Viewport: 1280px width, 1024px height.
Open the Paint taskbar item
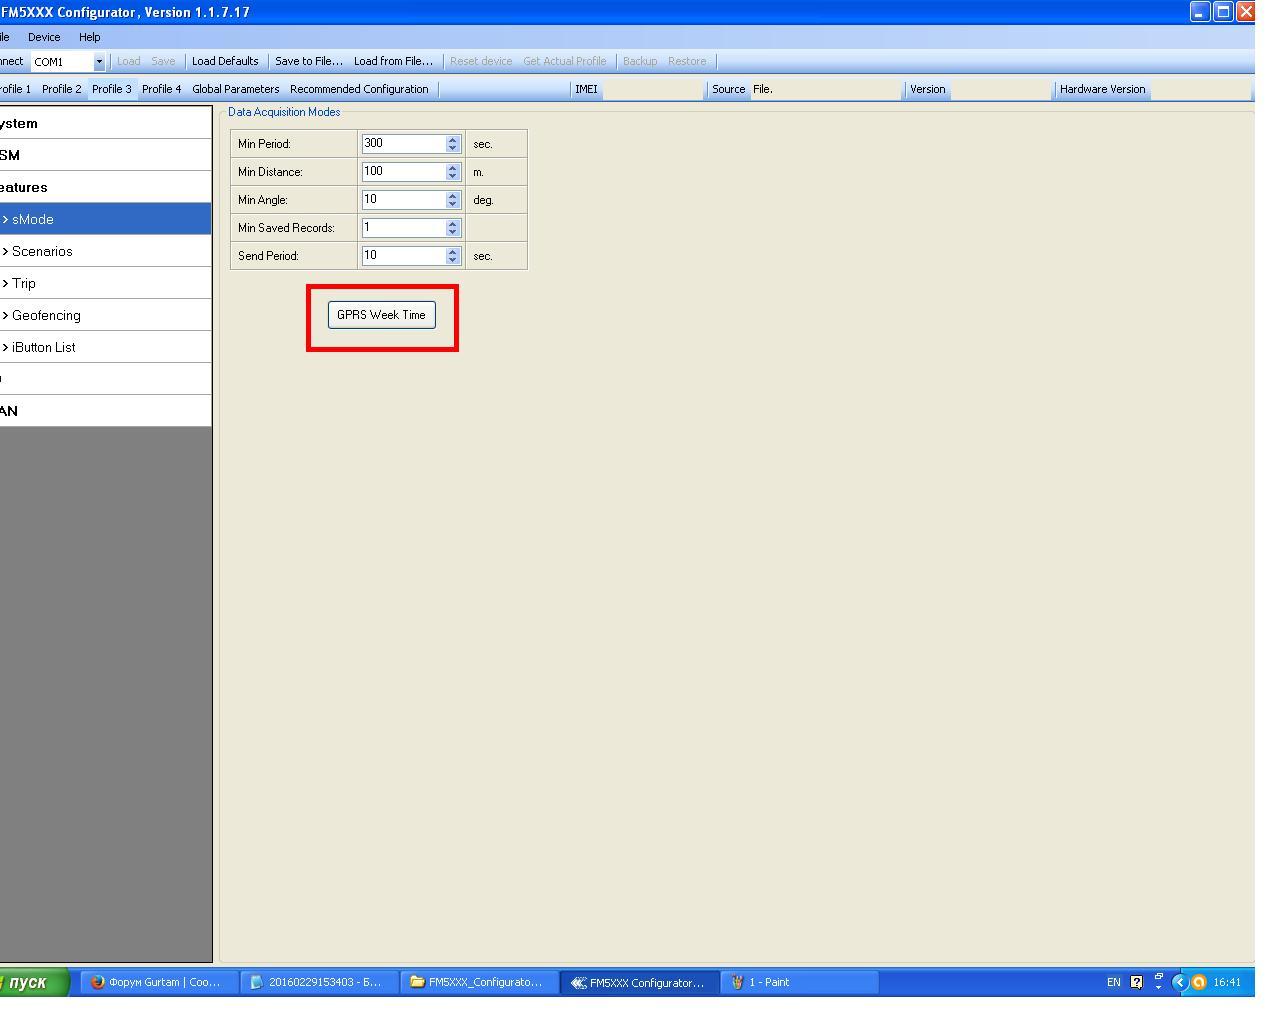799,982
